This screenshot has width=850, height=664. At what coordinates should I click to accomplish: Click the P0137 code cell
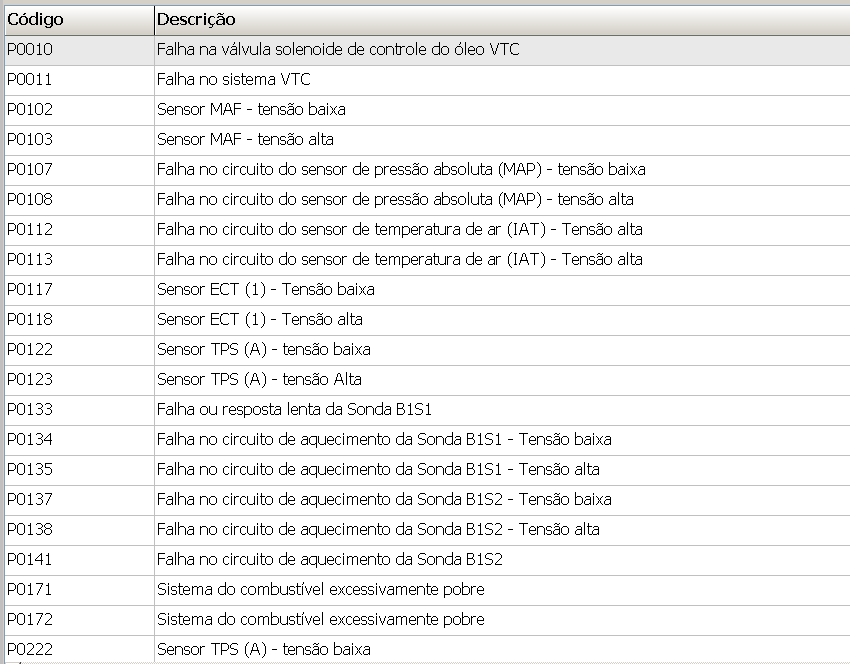click(30, 499)
